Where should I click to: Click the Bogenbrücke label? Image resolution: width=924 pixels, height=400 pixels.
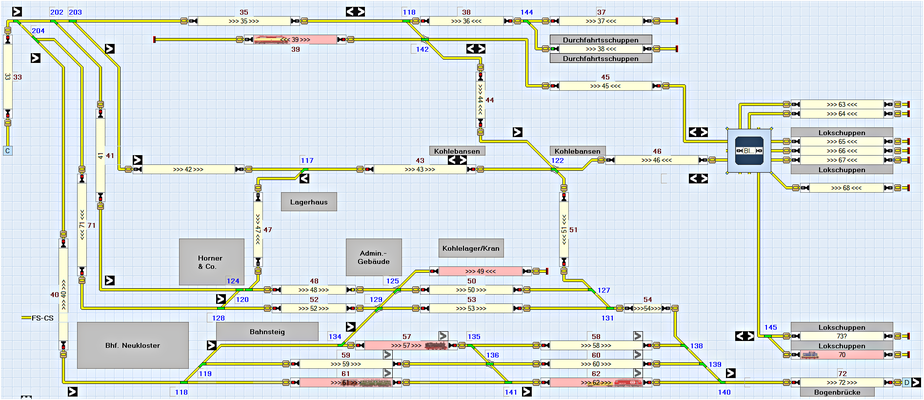[837, 392]
